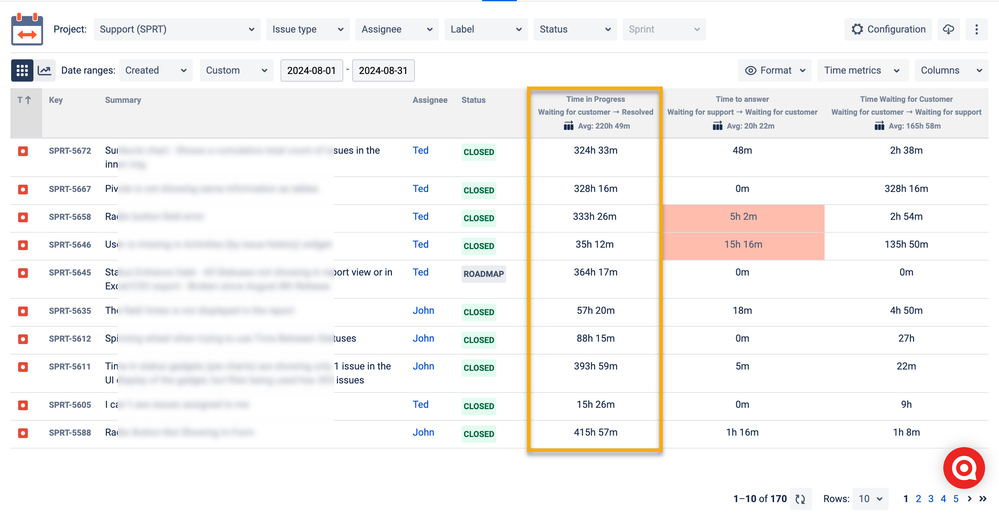
Task: Open issue SPRT-5588
Action: coord(70,433)
